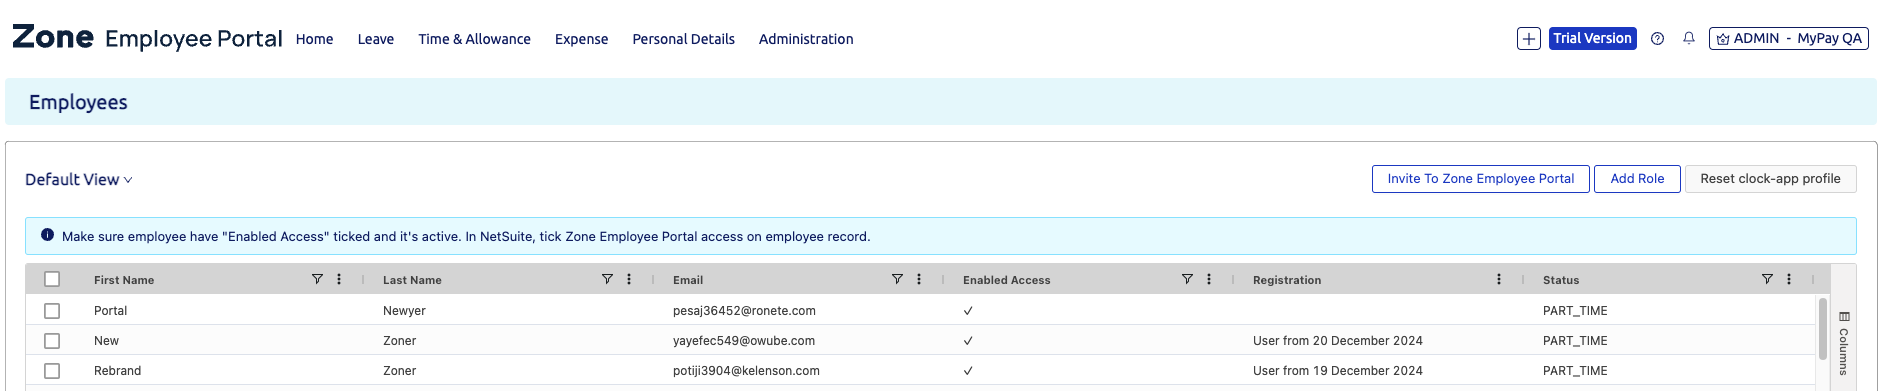Click the Add Role button
The width and height of the screenshot is (1883, 391).
click(x=1637, y=179)
